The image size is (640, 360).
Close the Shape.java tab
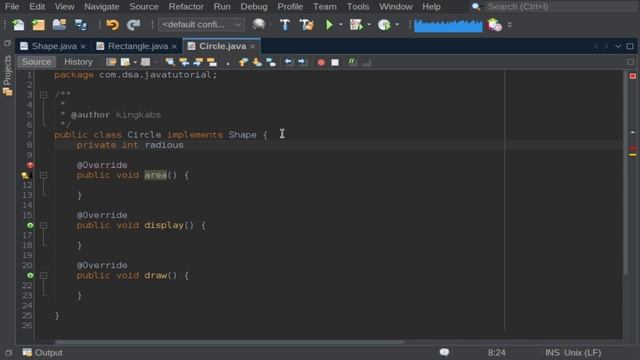coord(83,47)
